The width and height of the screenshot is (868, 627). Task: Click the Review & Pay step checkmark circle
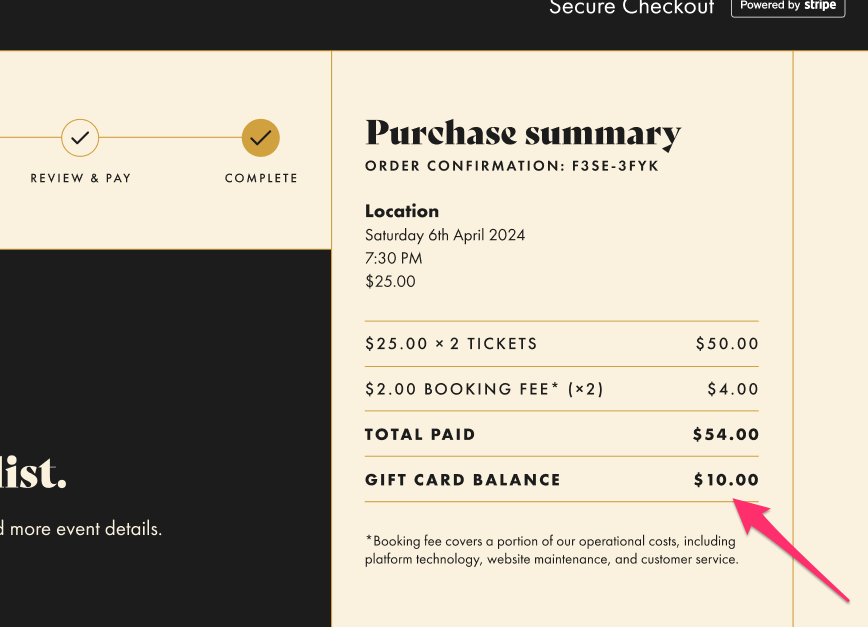coord(80,138)
